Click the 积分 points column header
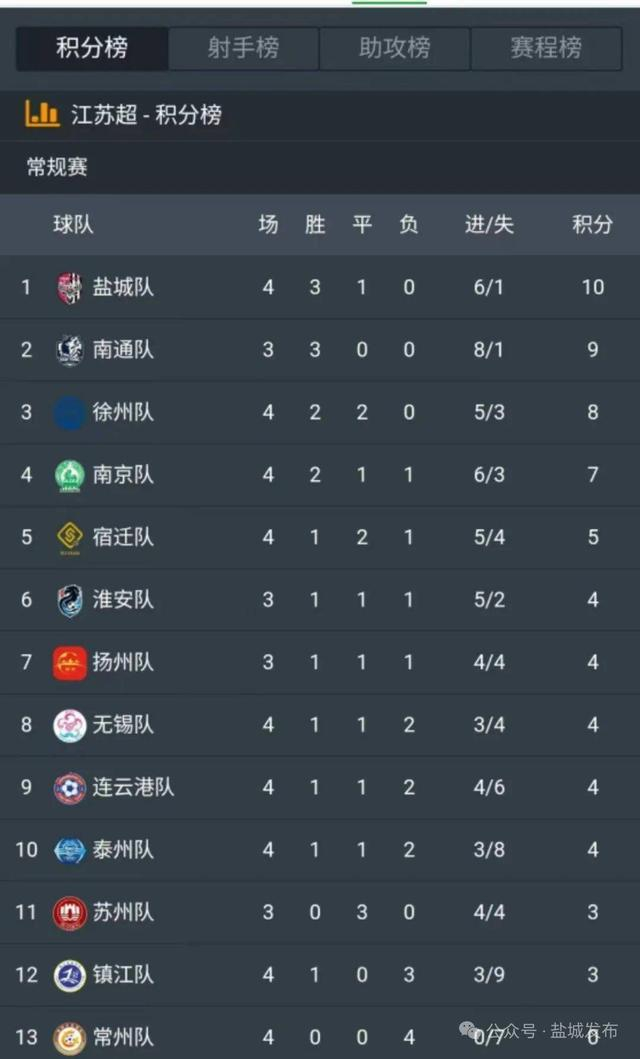Screen dimensions: 640x1059 (592, 224)
